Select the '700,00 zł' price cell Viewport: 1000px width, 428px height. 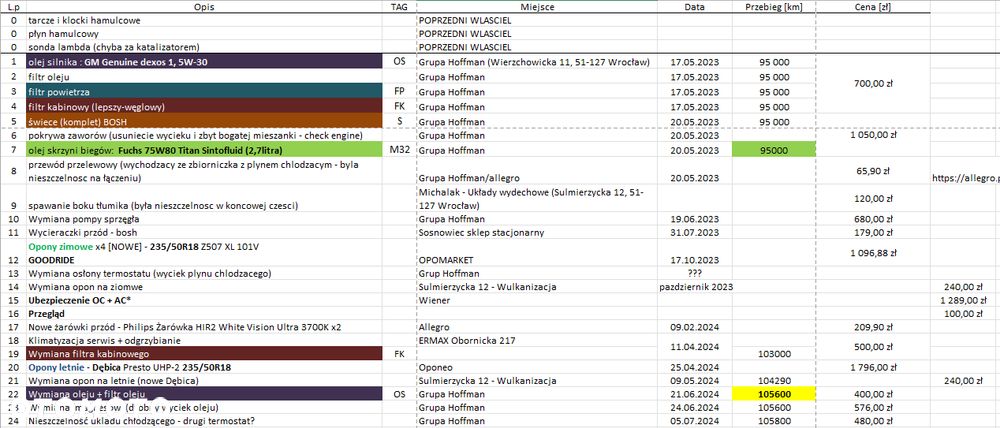click(872, 84)
